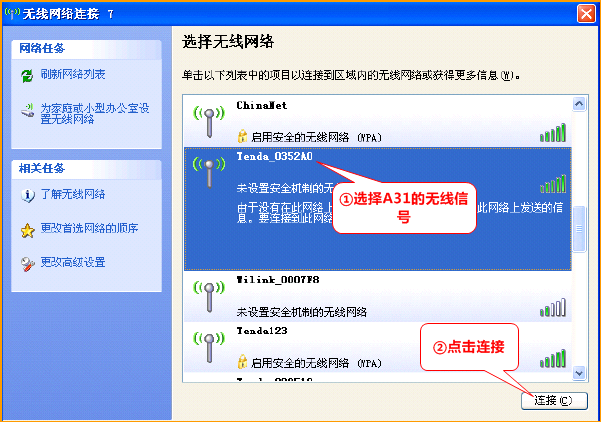Click the wireless icon in the title bar
This screenshot has width=601, height=422.
click(x=12, y=12)
